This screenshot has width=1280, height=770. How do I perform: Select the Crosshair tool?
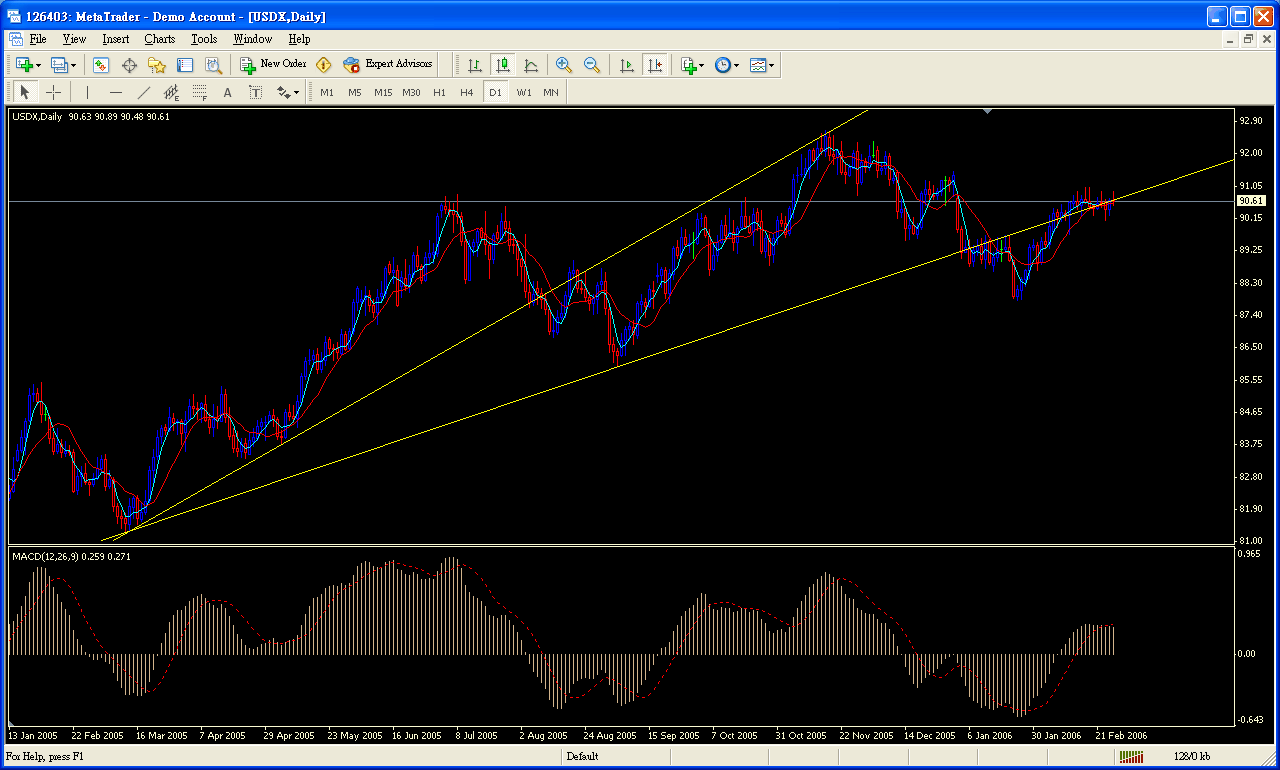tap(53, 92)
